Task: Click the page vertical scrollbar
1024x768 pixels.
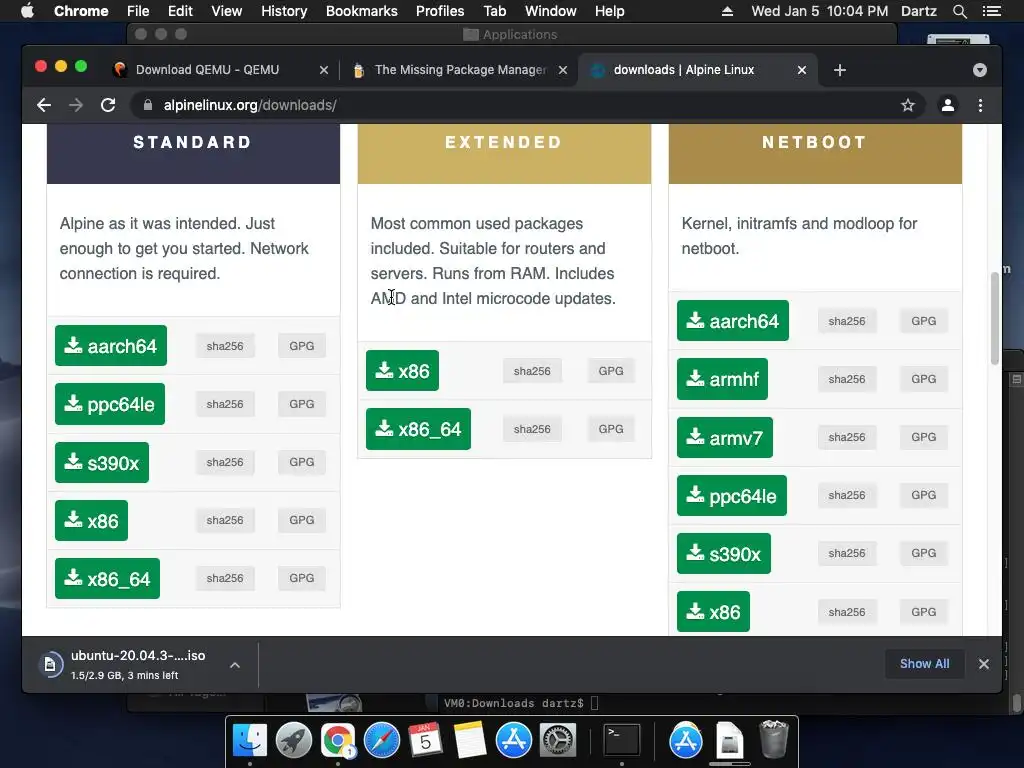Action: click(x=995, y=318)
